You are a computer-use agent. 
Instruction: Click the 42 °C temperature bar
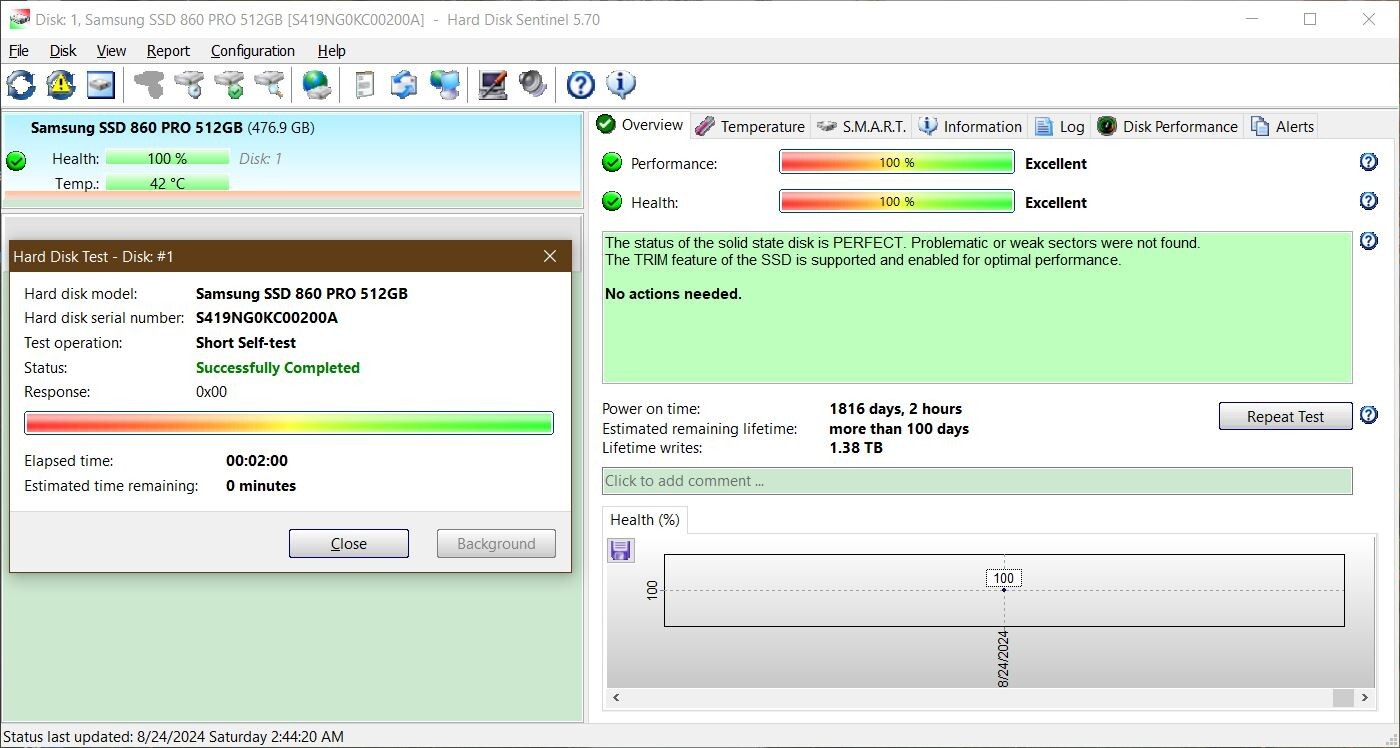tap(167, 183)
